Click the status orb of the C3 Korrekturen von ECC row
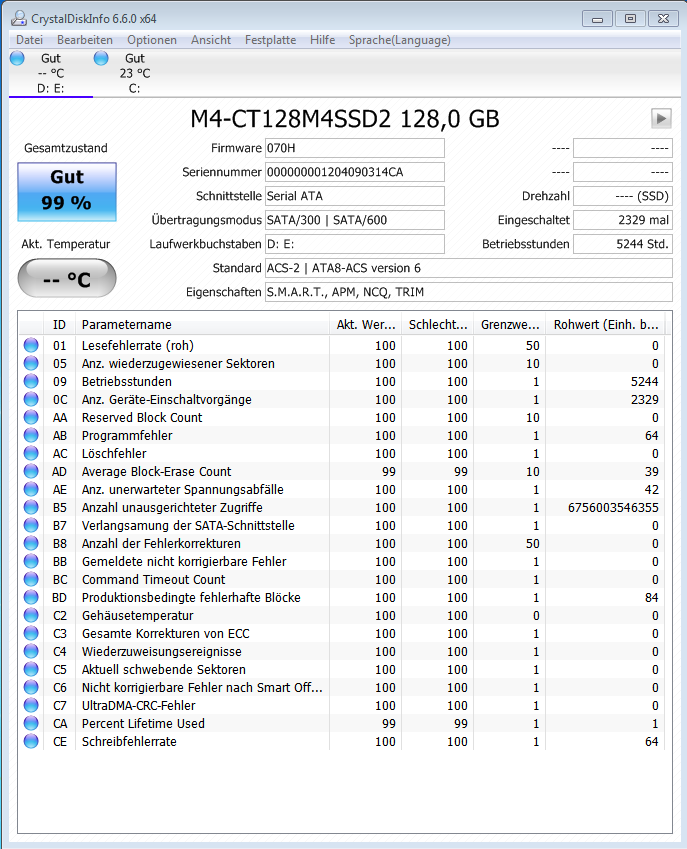687x849 pixels. (x=31, y=634)
